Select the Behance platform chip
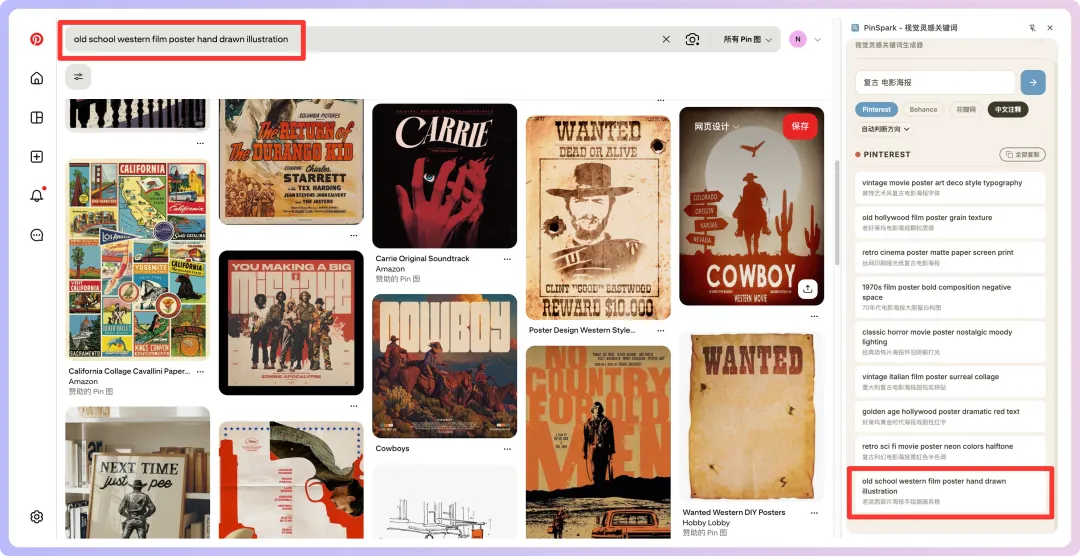 click(x=923, y=109)
